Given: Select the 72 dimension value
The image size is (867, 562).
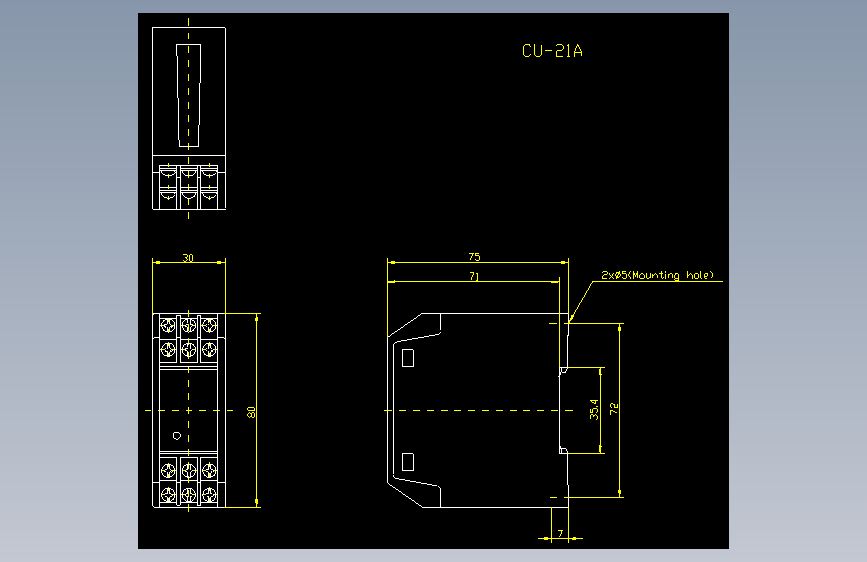Looking at the screenshot, I should point(614,409).
